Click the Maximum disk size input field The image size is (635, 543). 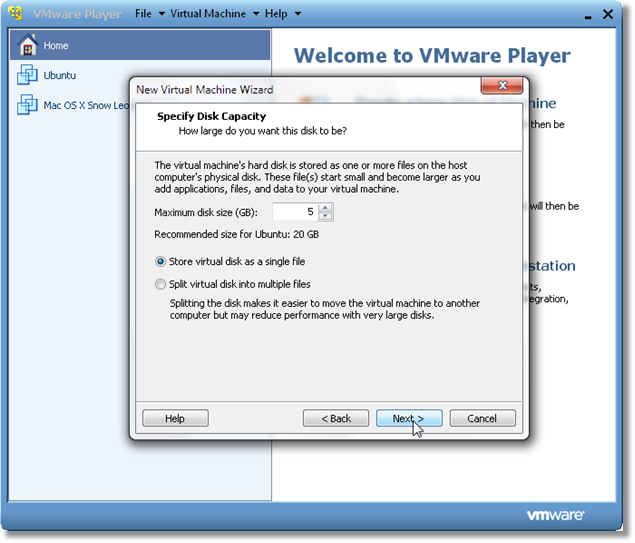[x=295, y=212]
